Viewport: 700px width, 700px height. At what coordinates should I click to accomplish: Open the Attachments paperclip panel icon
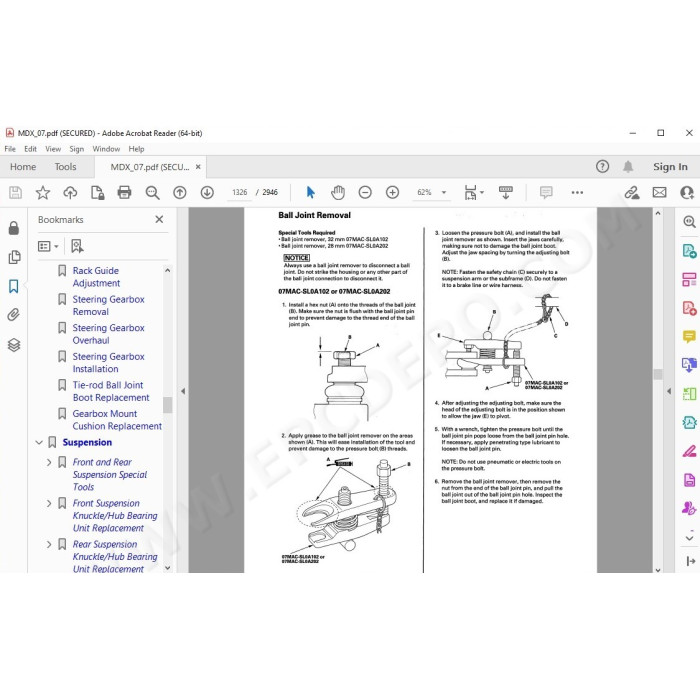tap(14, 315)
